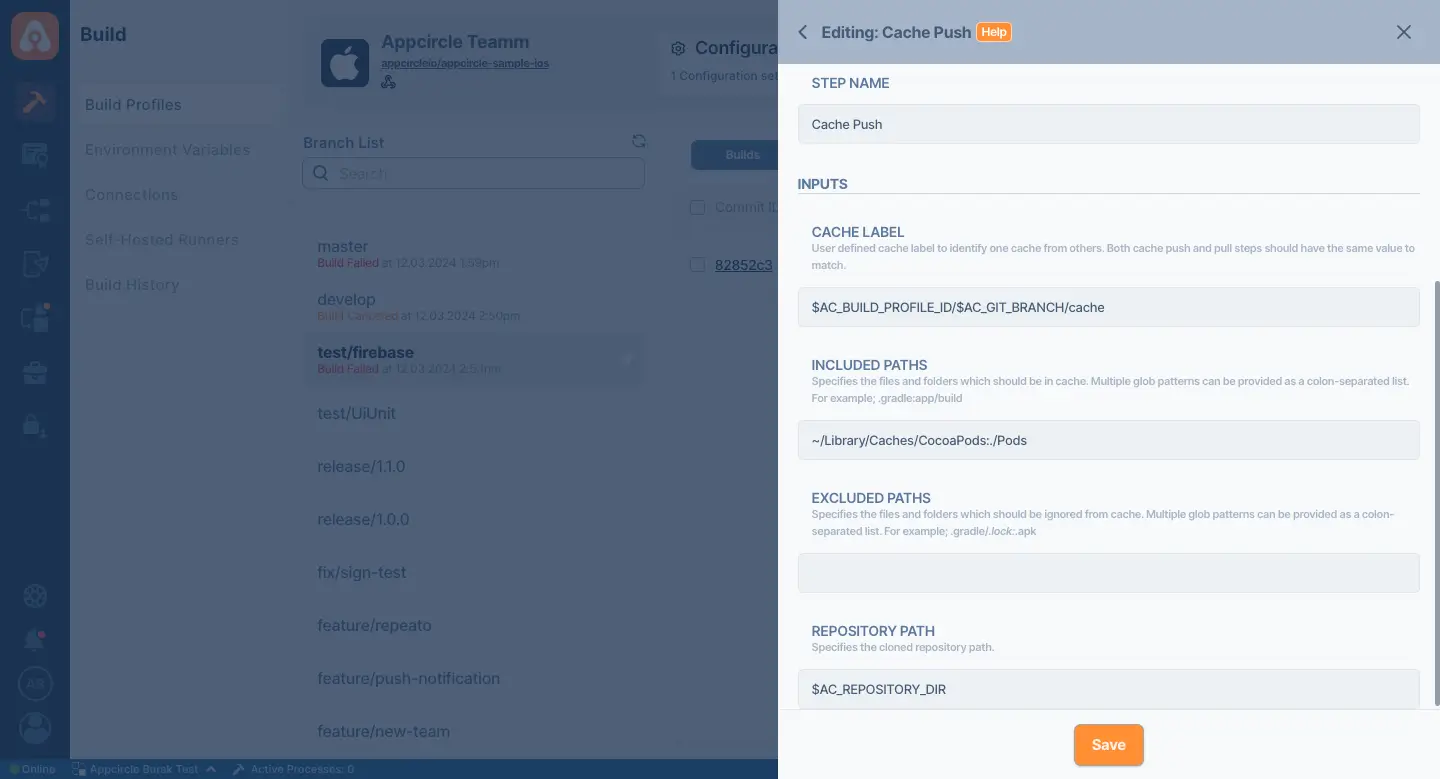Expand the Appcircle Buyuk Test organization switcher

(144, 769)
